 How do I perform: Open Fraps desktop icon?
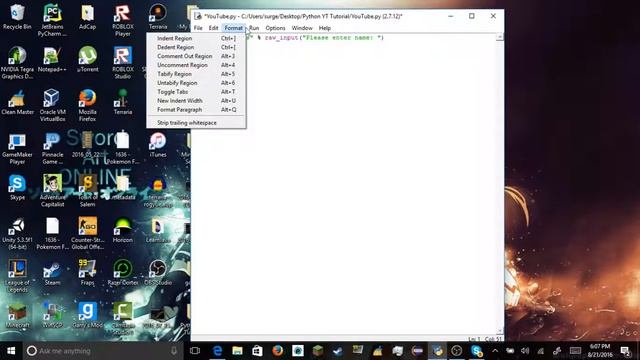tap(87, 273)
